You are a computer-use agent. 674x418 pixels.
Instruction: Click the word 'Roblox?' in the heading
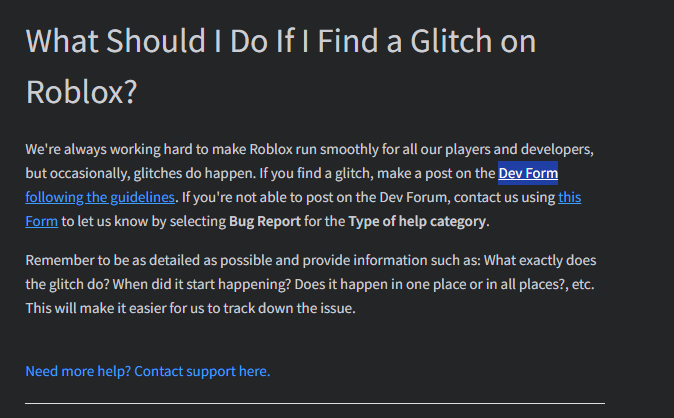[81, 92]
